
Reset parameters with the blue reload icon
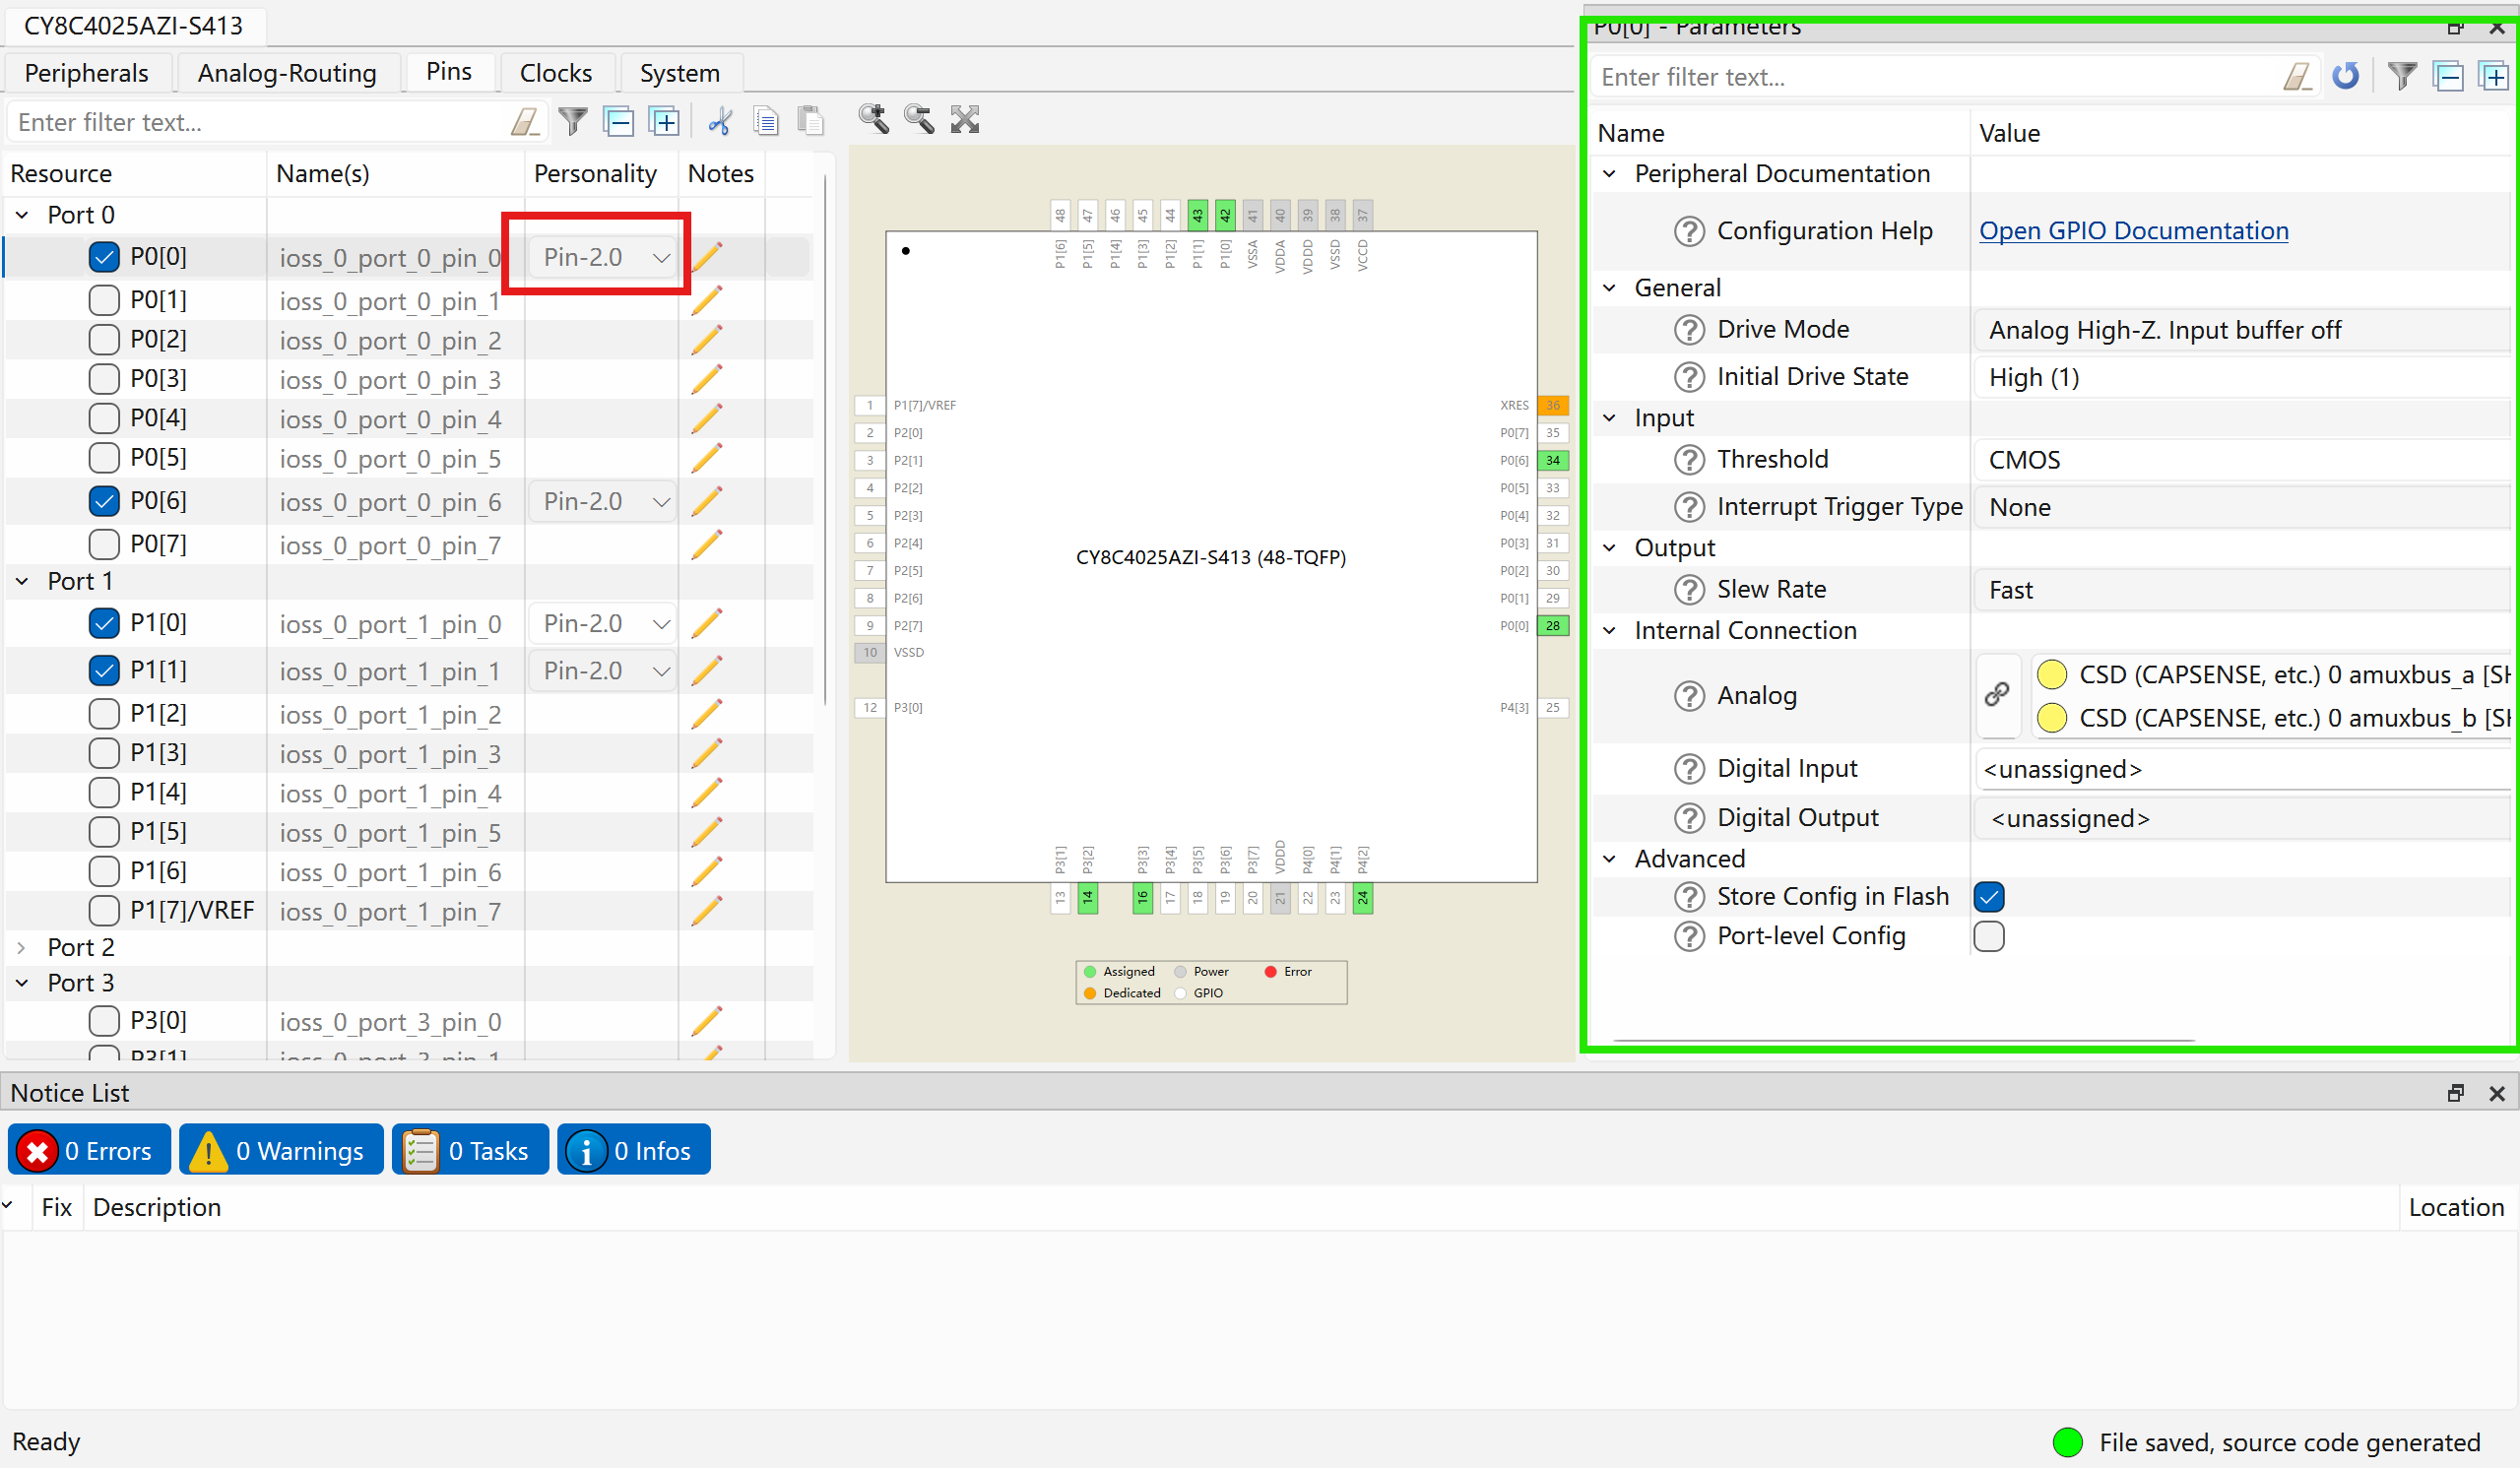point(2345,76)
